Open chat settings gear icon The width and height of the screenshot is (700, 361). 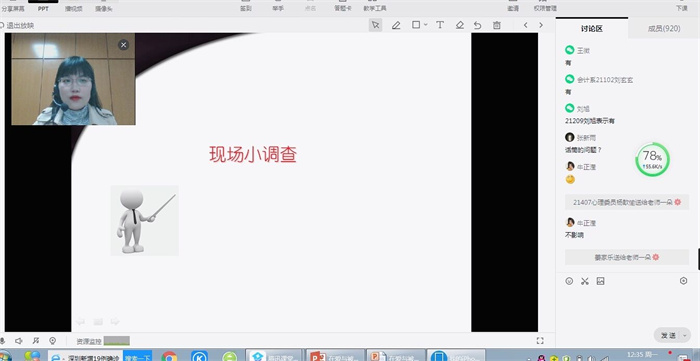tap(683, 281)
